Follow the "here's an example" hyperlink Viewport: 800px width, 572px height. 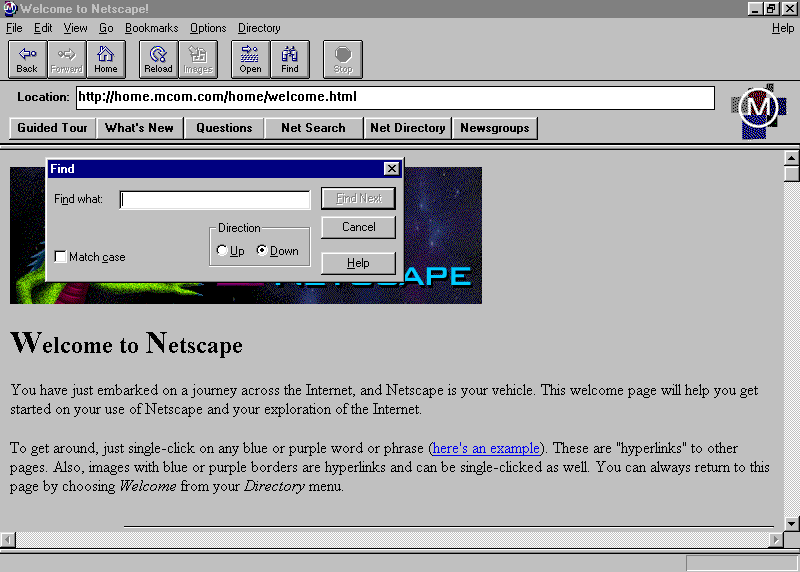(x=486, y=448)
